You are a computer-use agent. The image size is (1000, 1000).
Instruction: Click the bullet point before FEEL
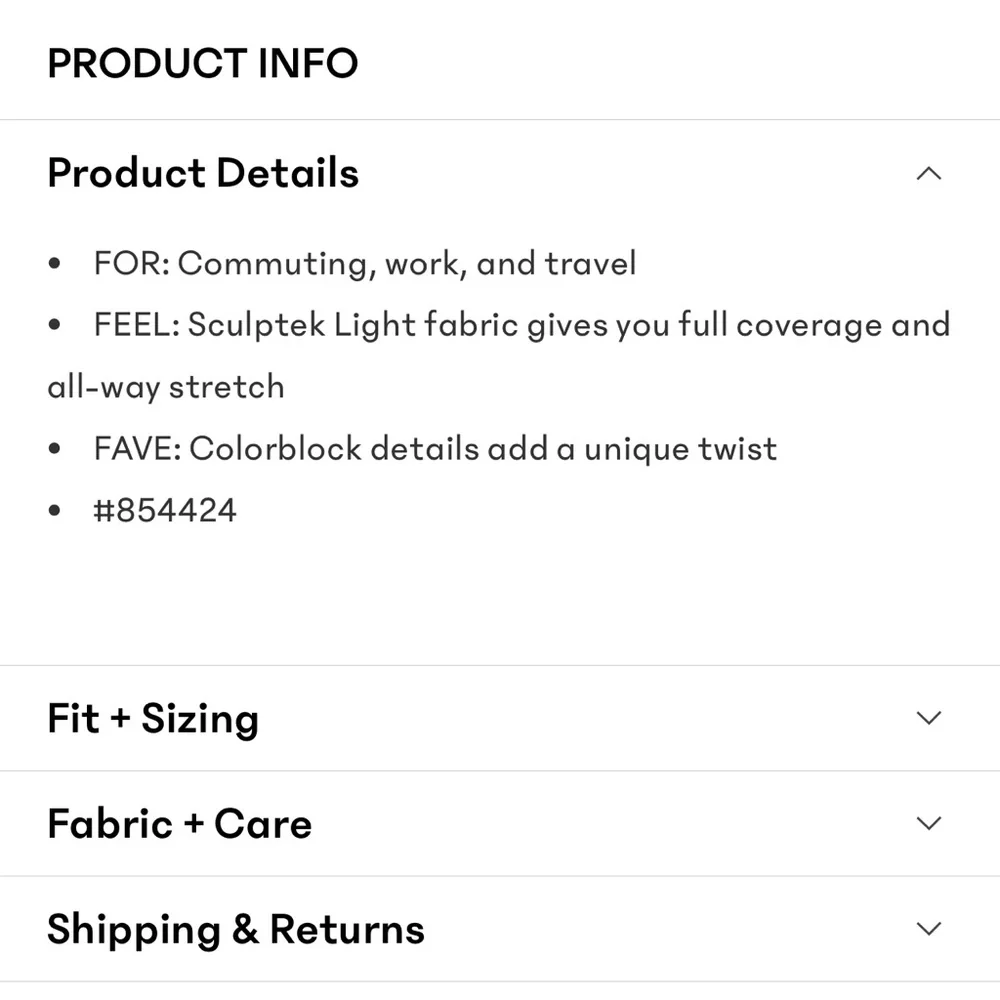point(55,326)
